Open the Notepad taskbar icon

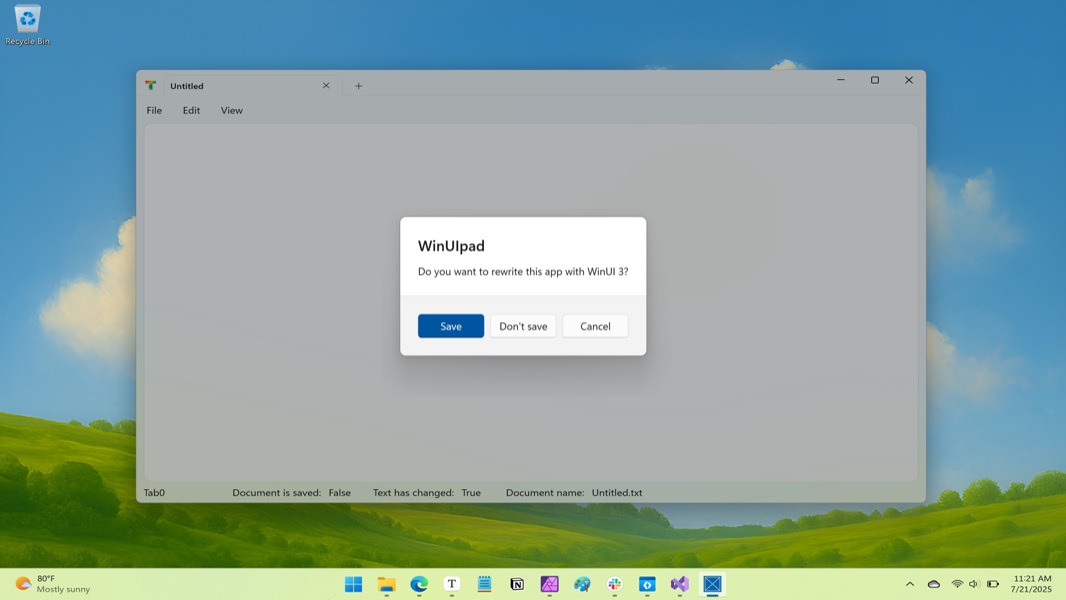(484, 584)
